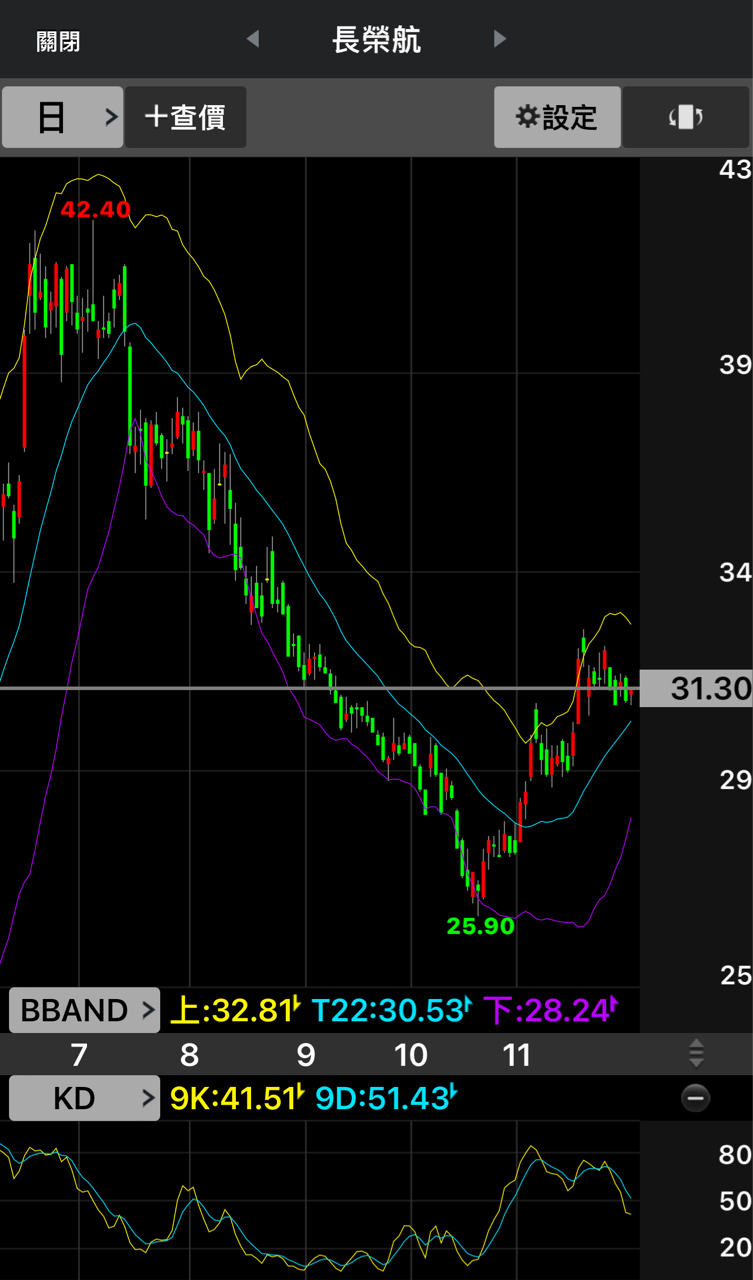753x1280 pixels.
Task: Select month 8 on the time axis
Action: pos(189,1055)
